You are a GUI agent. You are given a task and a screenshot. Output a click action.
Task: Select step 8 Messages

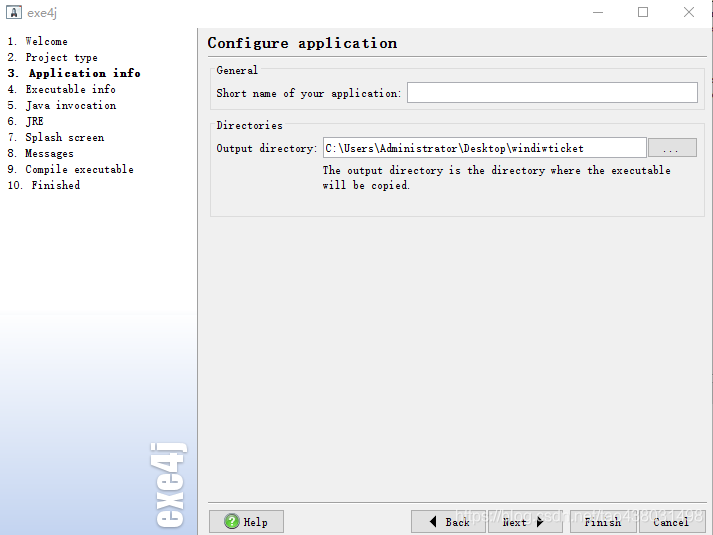40,153
